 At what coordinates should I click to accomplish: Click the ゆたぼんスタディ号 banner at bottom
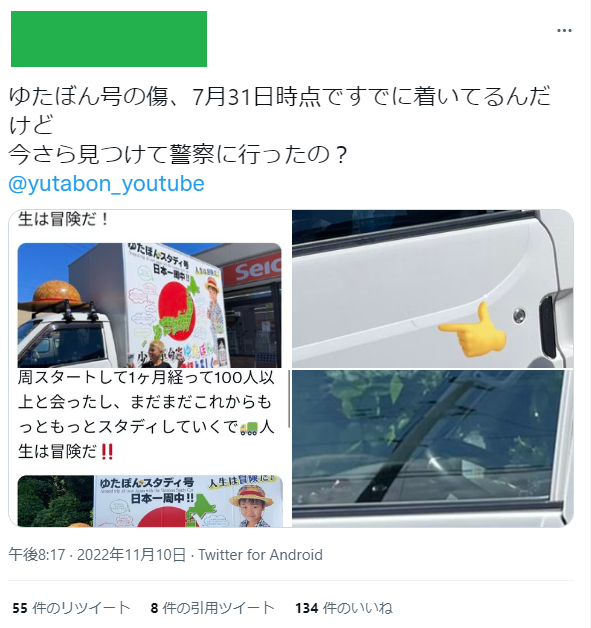coord(188,501)
